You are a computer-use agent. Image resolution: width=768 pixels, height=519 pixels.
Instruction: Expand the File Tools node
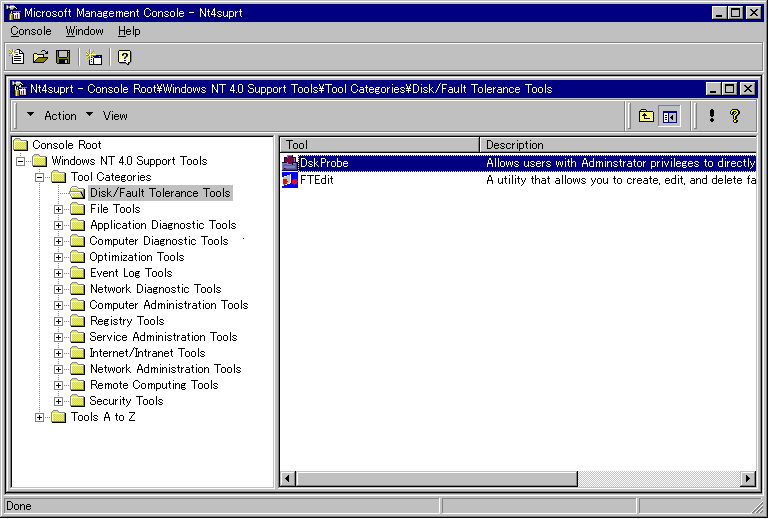click(x=58, y=210)
